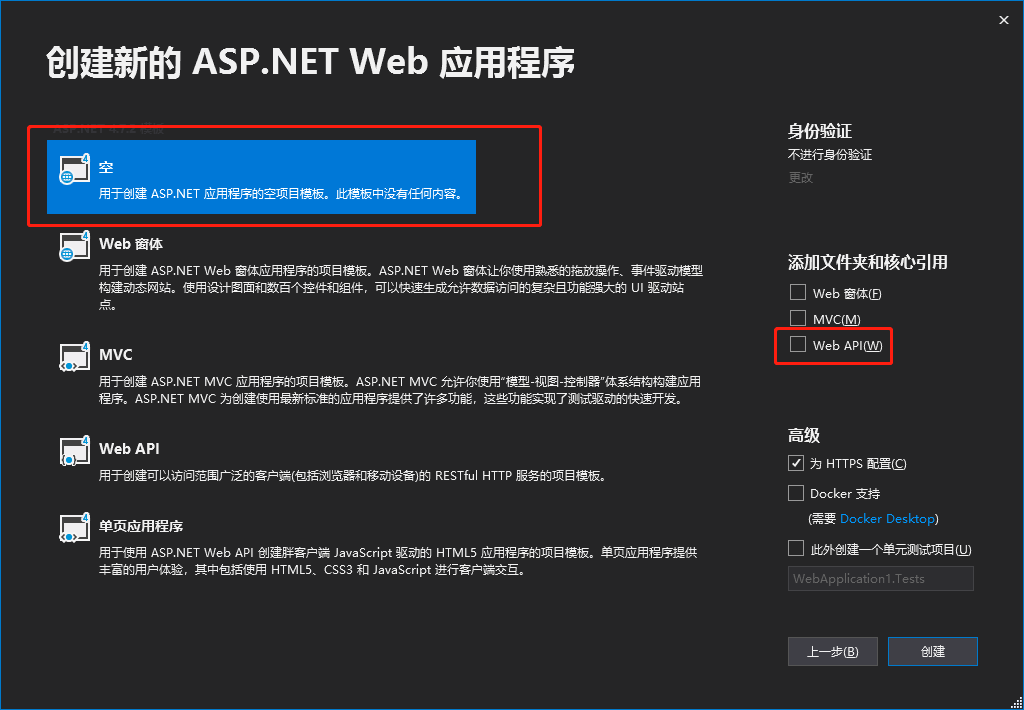The width and height of the screenshot is (1024, 710).
Task: Select the 单页应用程序 template icon
Action: pos(74,528)
